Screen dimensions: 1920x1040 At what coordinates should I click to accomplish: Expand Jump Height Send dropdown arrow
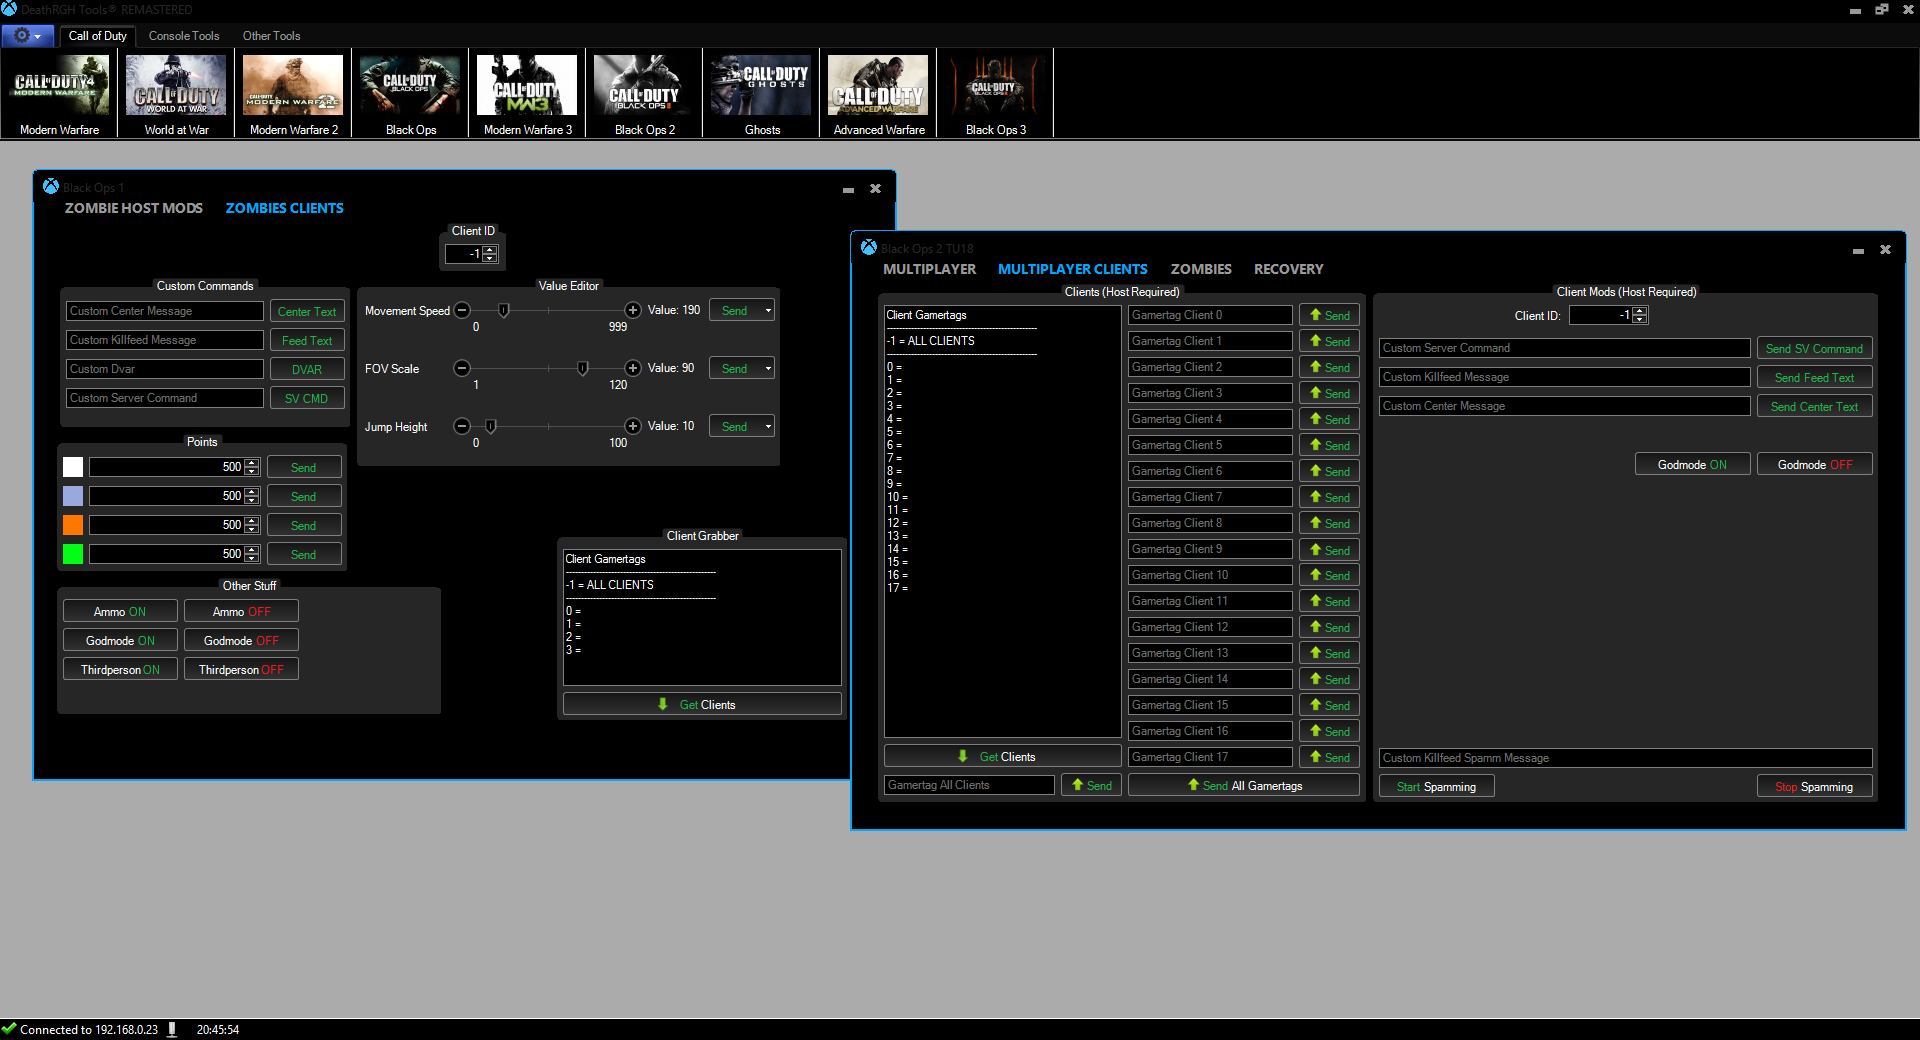pyautogui.click(x=768, y=427)
